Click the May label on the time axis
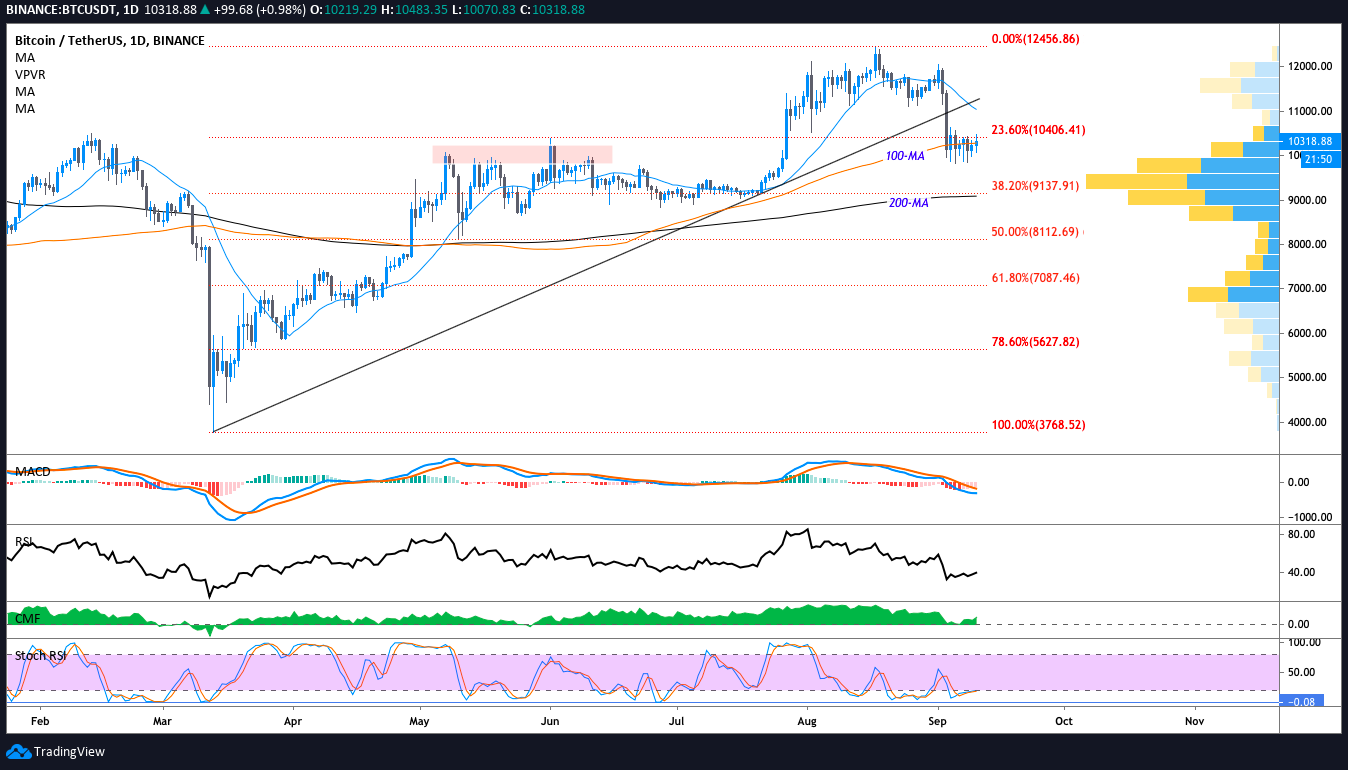1348x771 pixels. 420,720
